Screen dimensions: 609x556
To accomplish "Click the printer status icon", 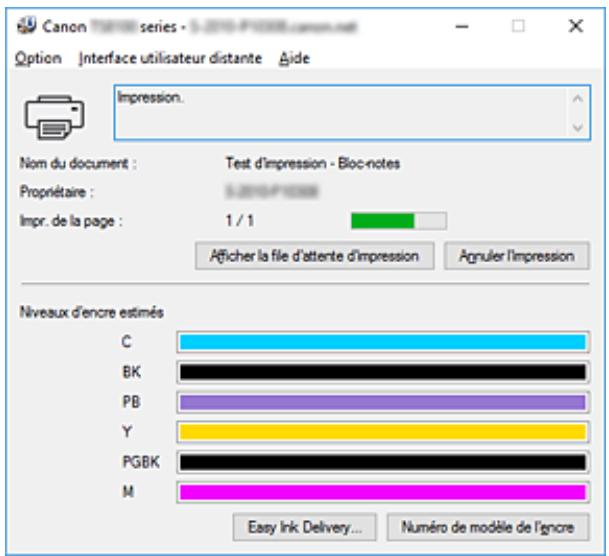I will (x=54, y=117).
